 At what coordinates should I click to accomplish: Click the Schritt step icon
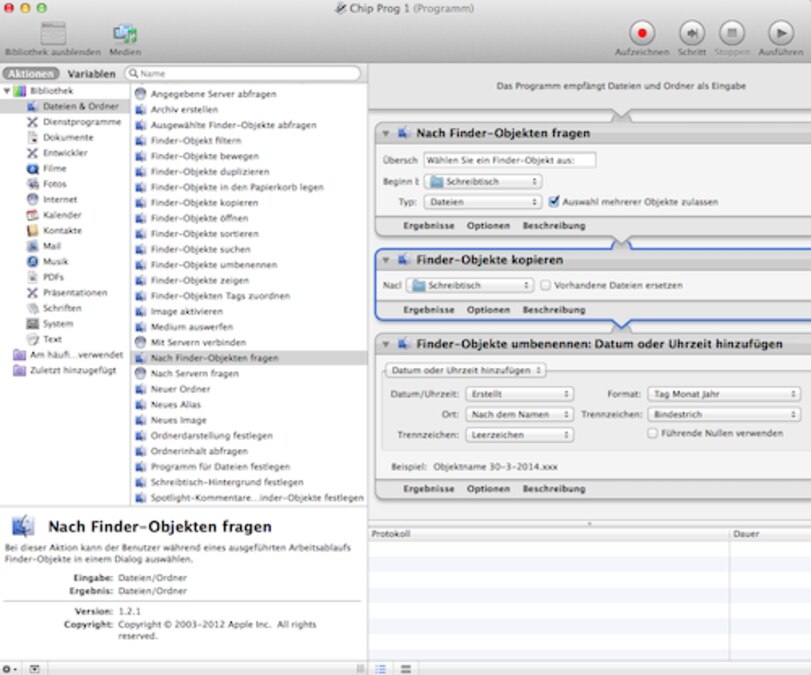click(691, 31)
